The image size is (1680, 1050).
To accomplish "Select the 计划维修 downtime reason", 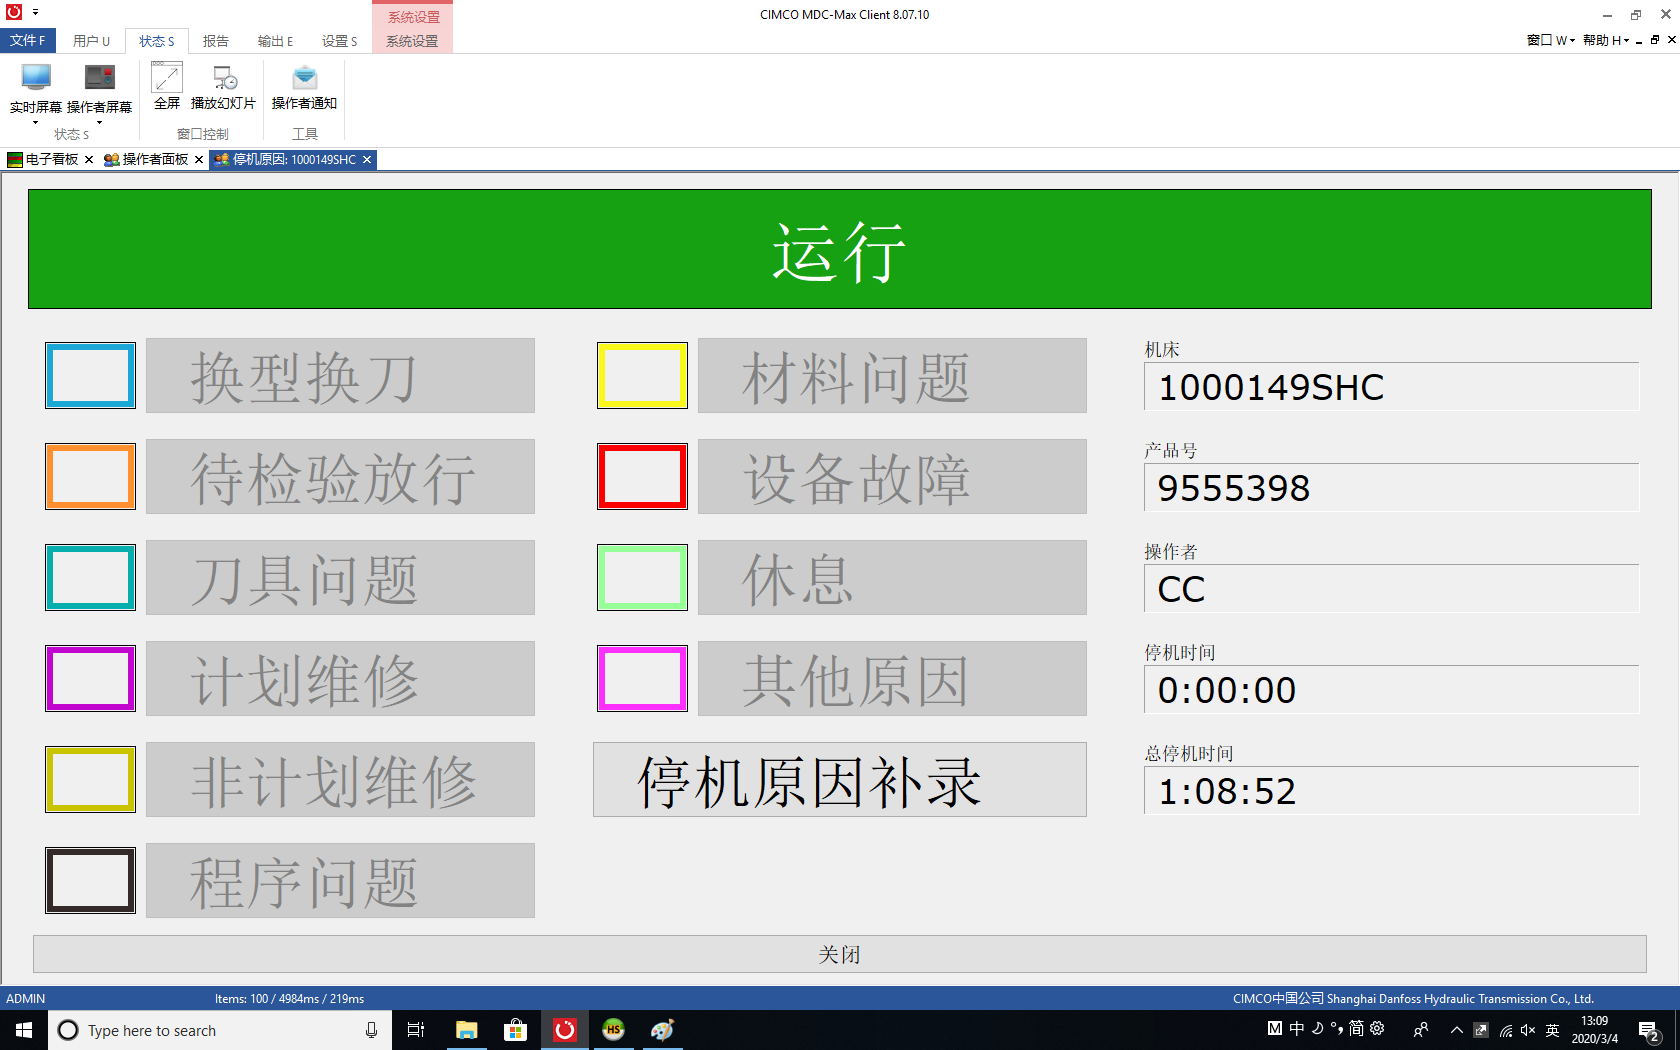I will [x=340, y=679].
